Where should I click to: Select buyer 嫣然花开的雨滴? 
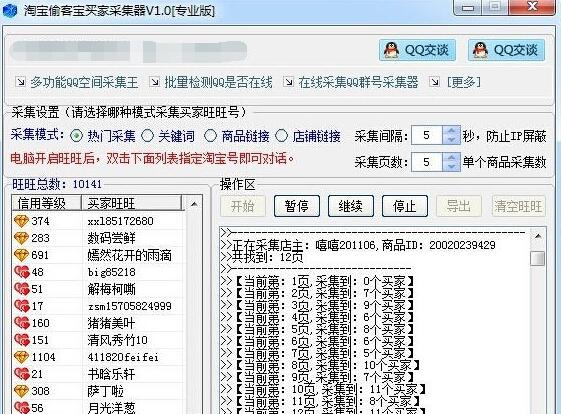(130, 255)
